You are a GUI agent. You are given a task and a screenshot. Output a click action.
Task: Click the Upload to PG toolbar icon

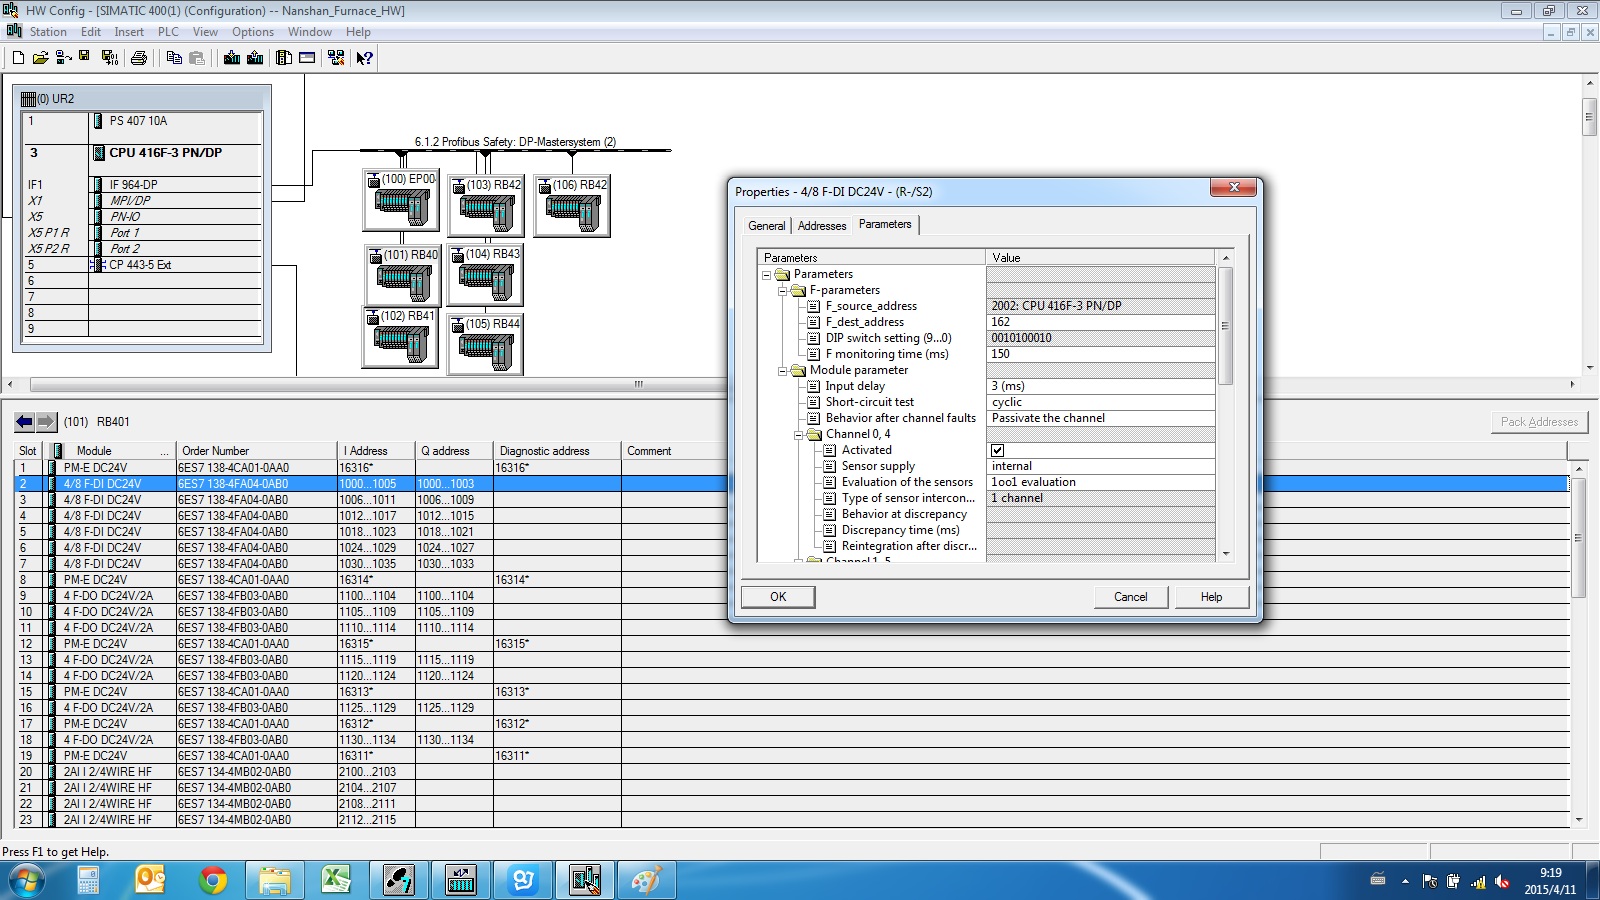(x=255, y=58)
